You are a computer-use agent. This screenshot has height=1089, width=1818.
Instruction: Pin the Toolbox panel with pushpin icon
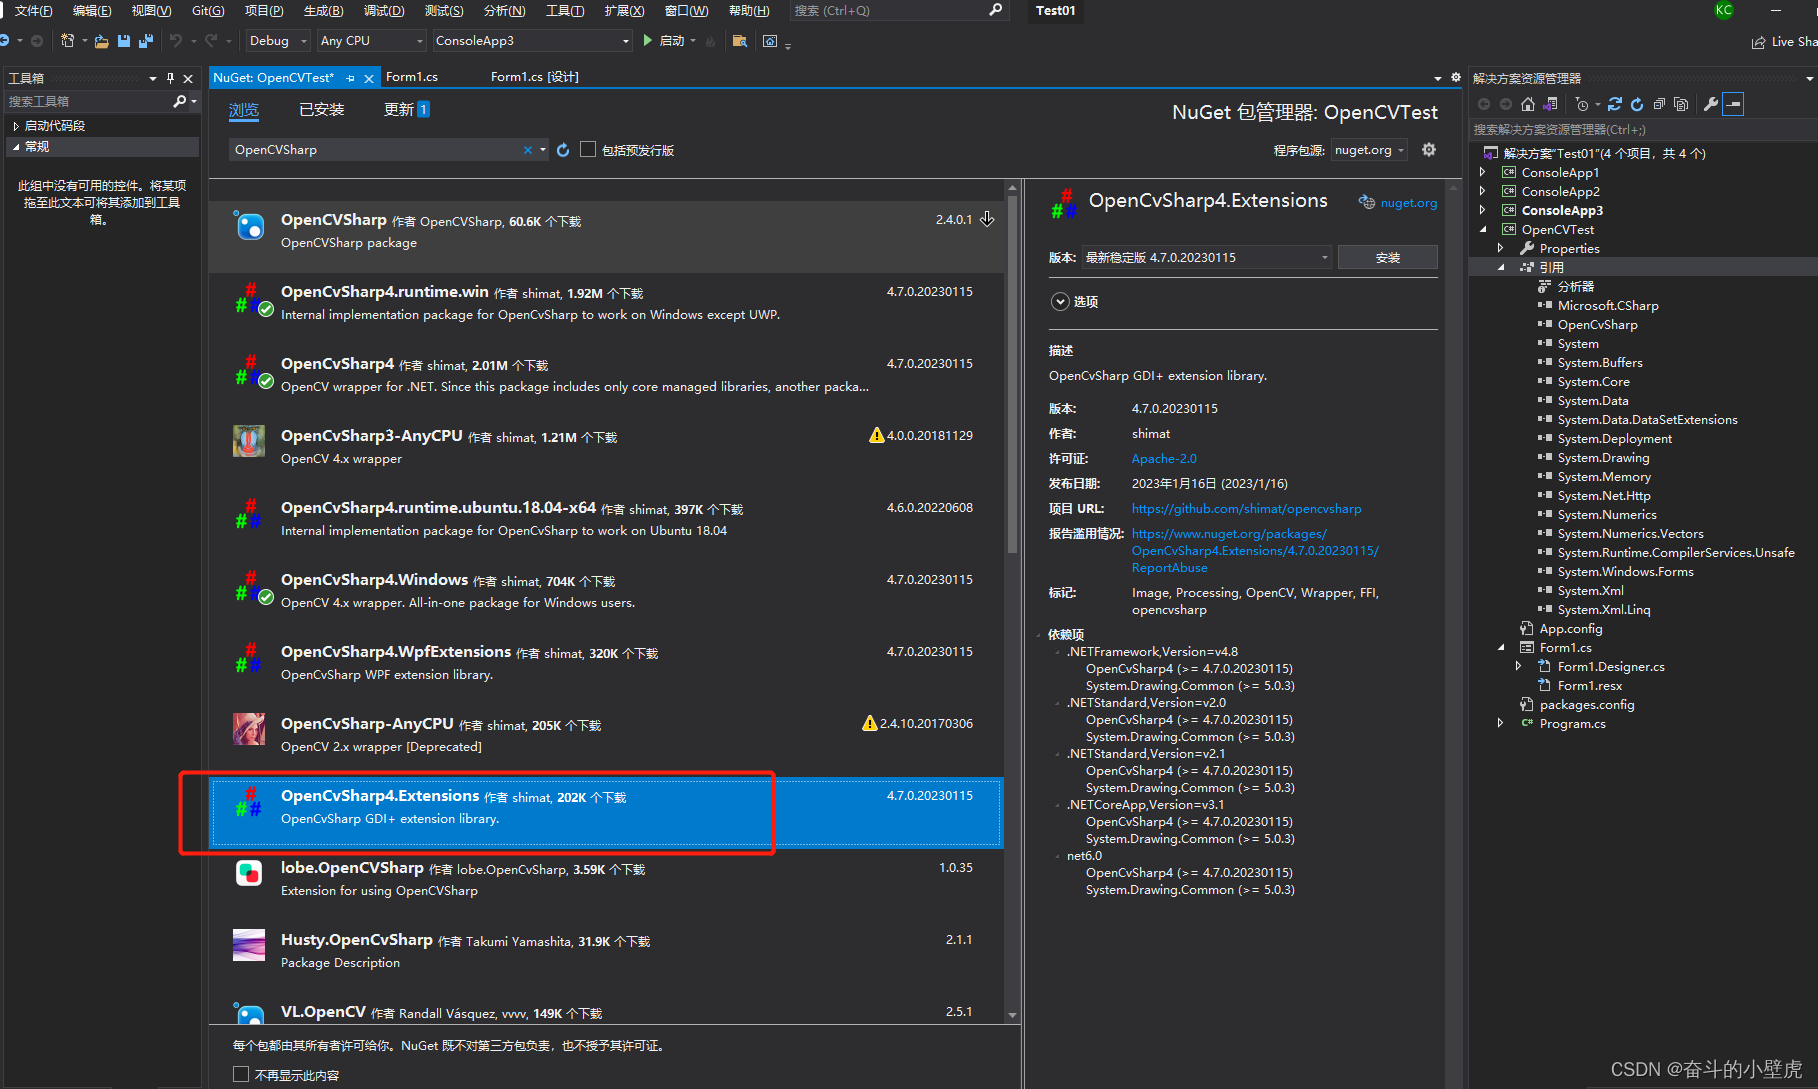coord(170,78)
